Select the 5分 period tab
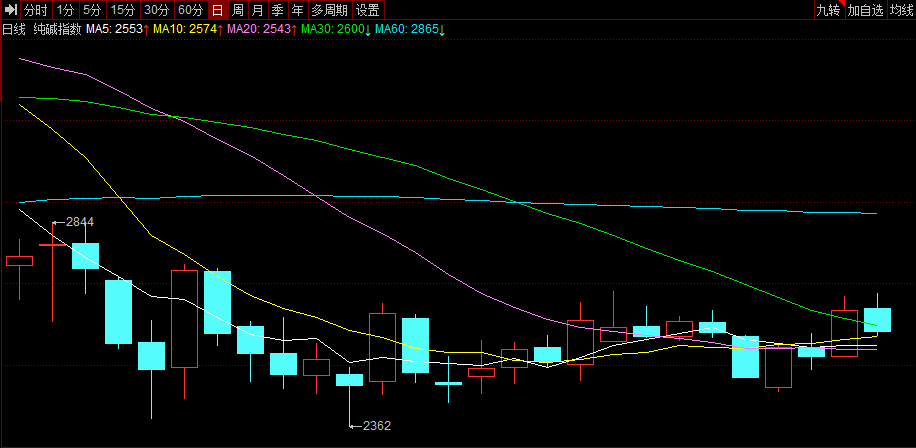916x448 pixels. click(x=92, y=10)
